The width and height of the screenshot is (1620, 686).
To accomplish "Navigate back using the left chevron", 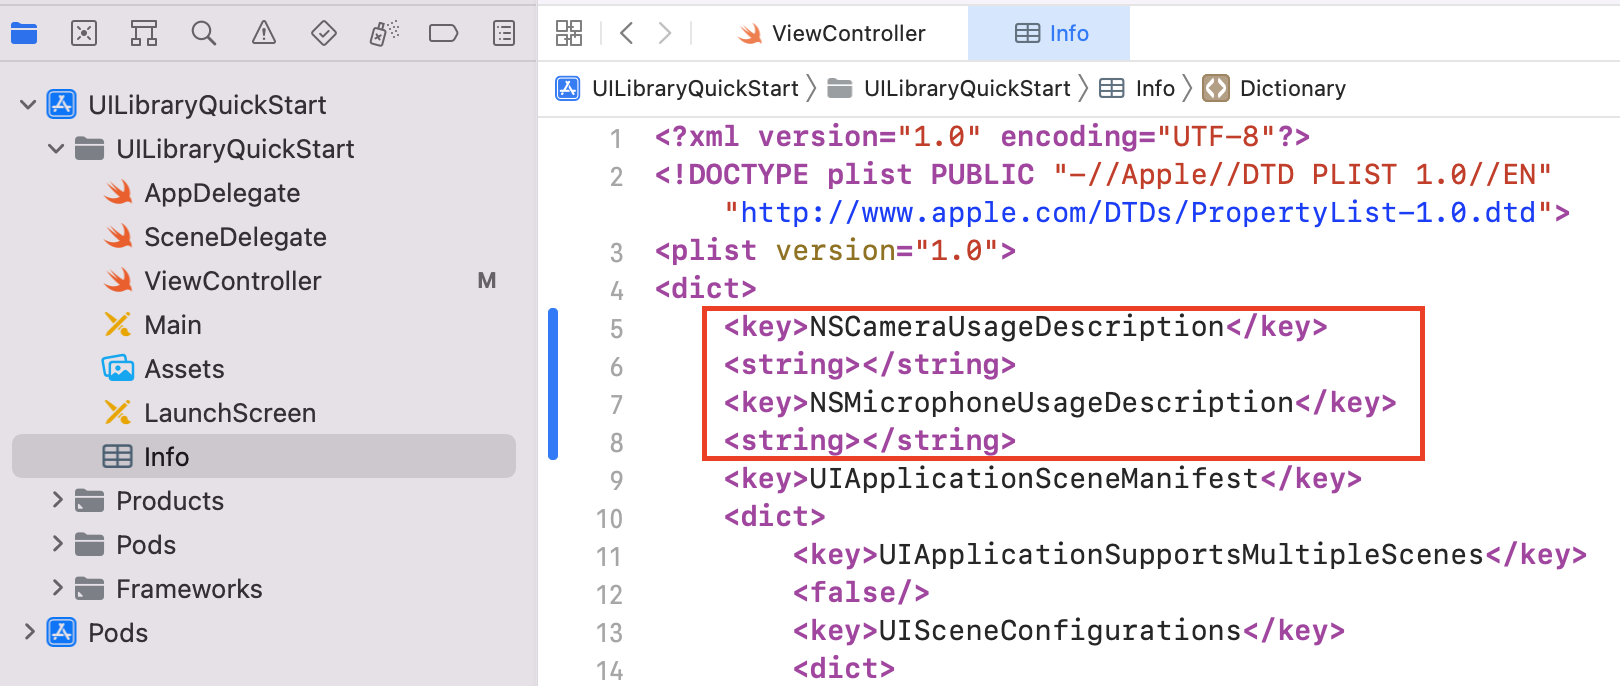I will (627, 32).
